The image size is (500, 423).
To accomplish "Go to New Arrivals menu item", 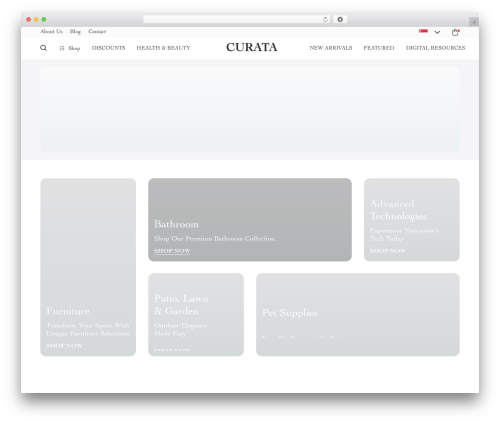I will [x=331, y=48].
